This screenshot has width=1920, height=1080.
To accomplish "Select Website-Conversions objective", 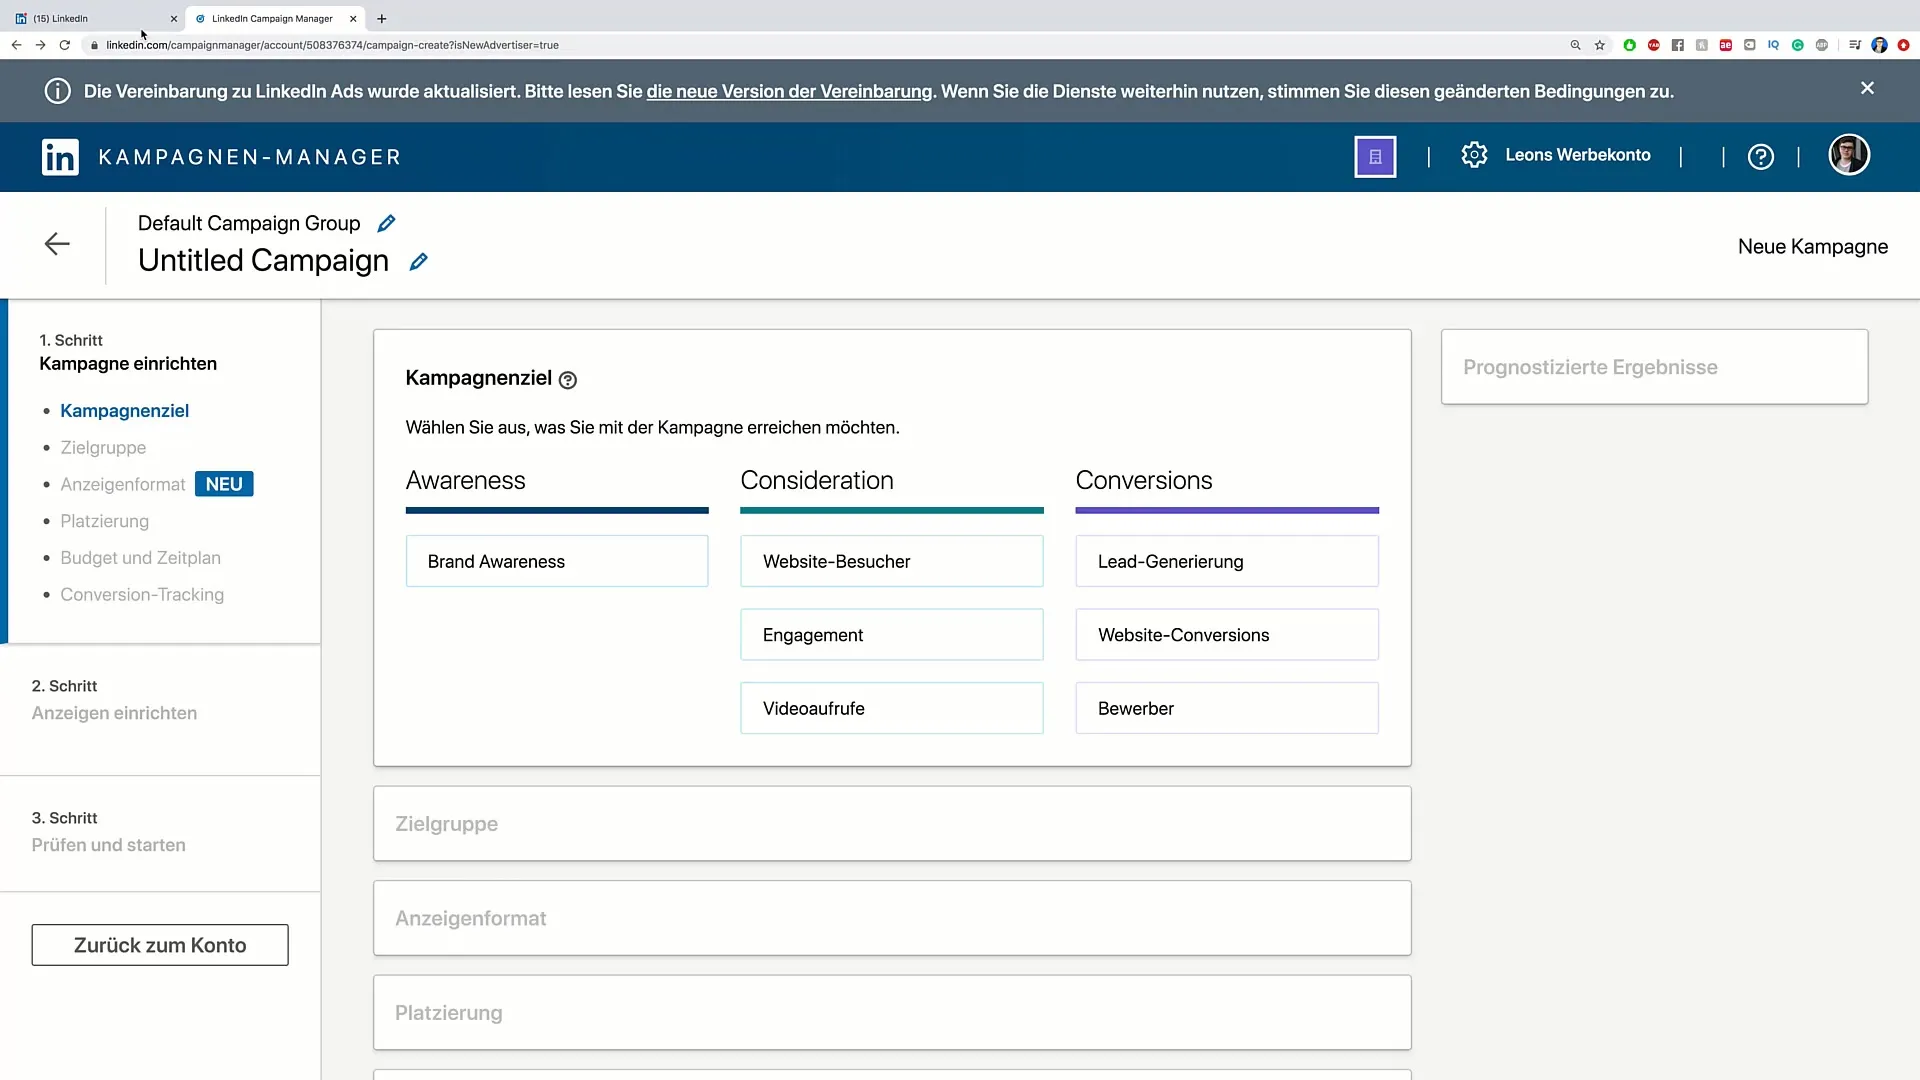I will pos(1227,635).
